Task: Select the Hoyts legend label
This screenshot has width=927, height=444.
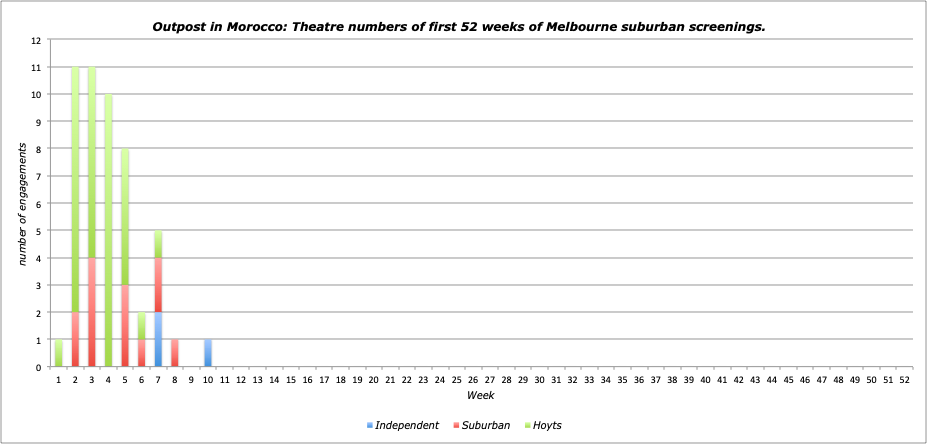Action: click(x=547, y=426)
